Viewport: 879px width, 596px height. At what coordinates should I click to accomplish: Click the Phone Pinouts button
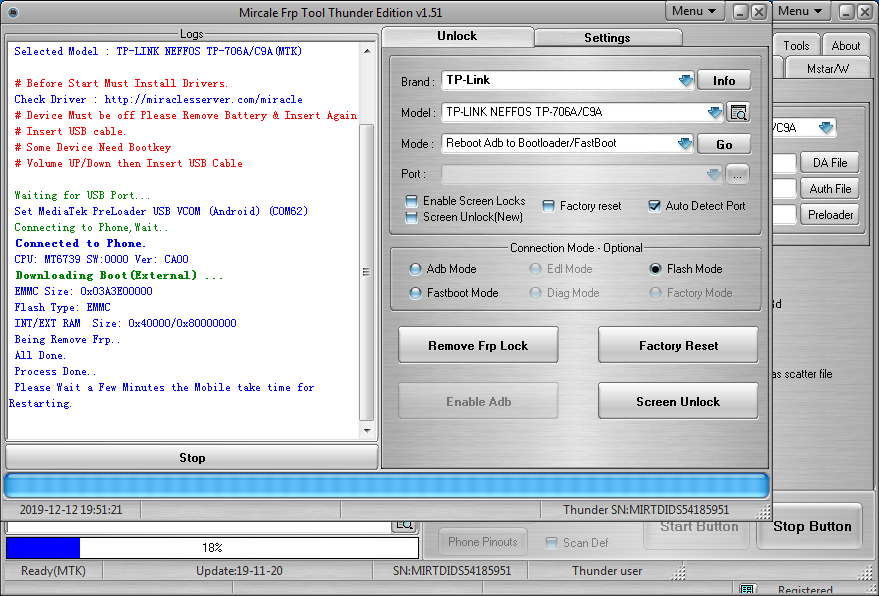pyautogui.click(x=483, y=542)
